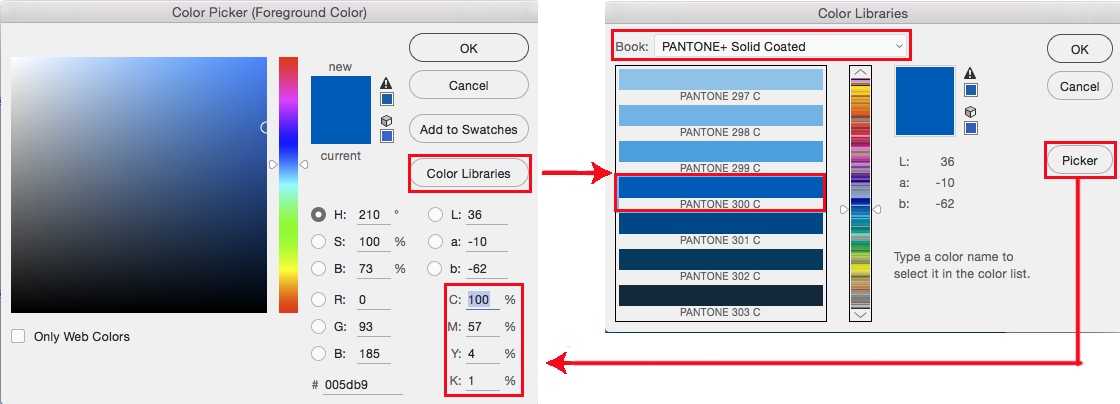
Task: Click gamut-corrected color square in Color Picker
Action: [386, 99]
